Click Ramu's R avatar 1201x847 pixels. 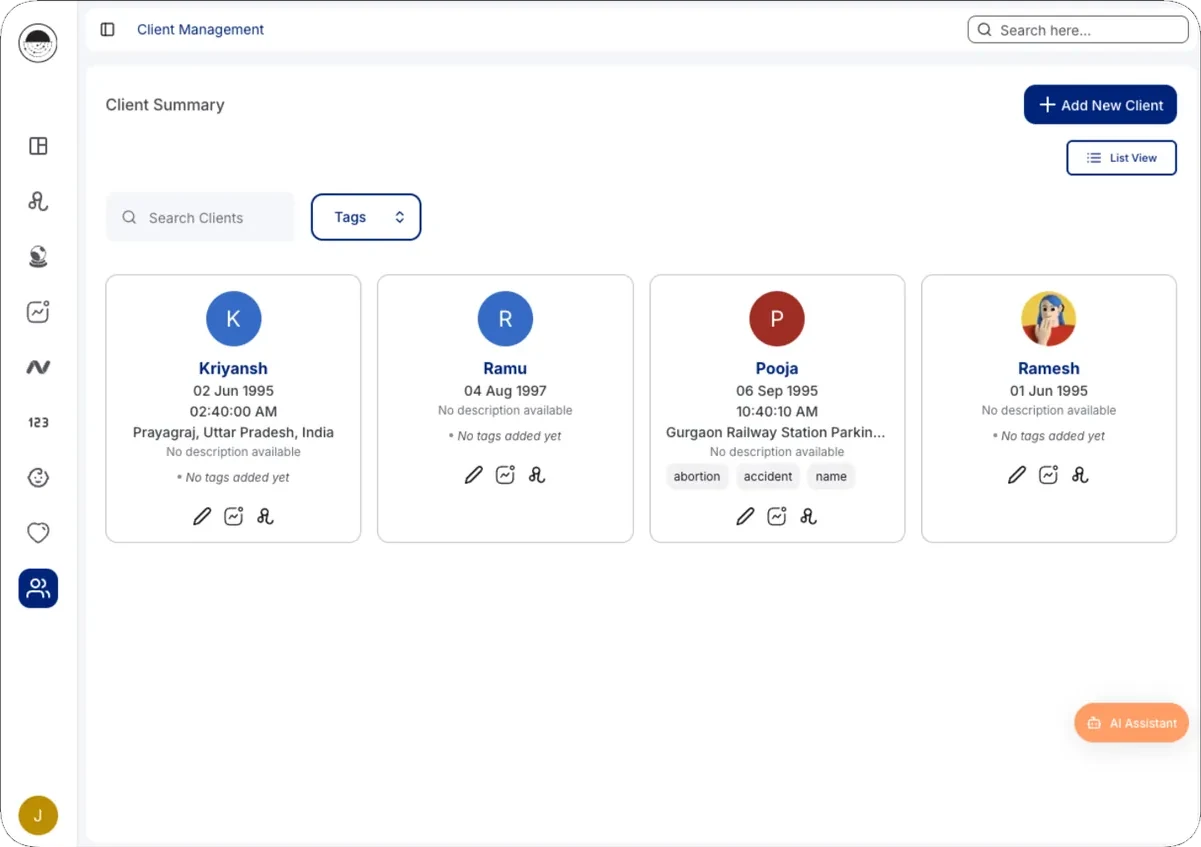[x=505, y=319]
